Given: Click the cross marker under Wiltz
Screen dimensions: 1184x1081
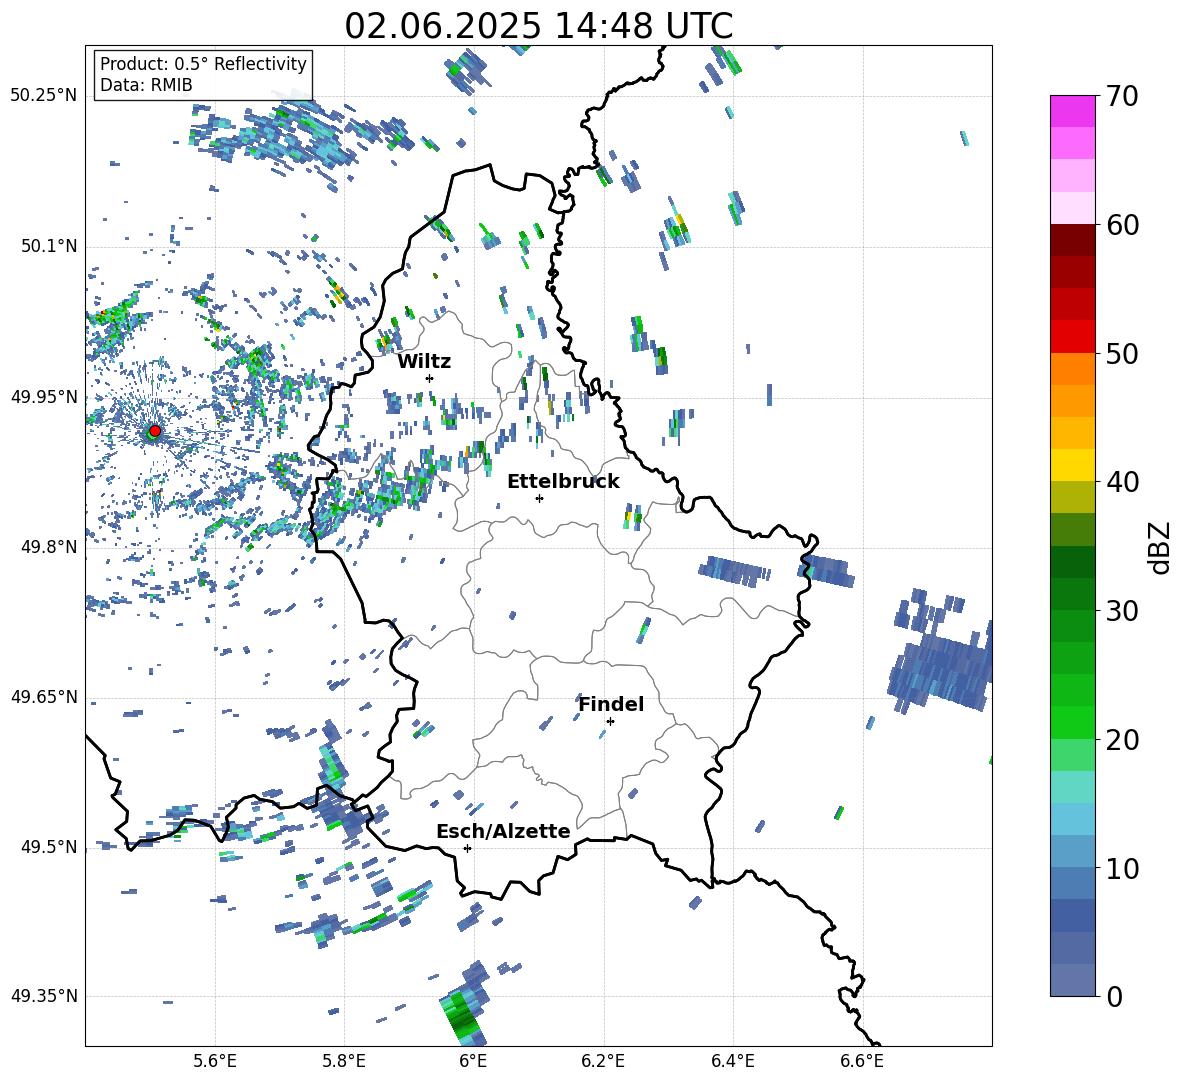Looking at the screenshot, I should tap(430, 378).
